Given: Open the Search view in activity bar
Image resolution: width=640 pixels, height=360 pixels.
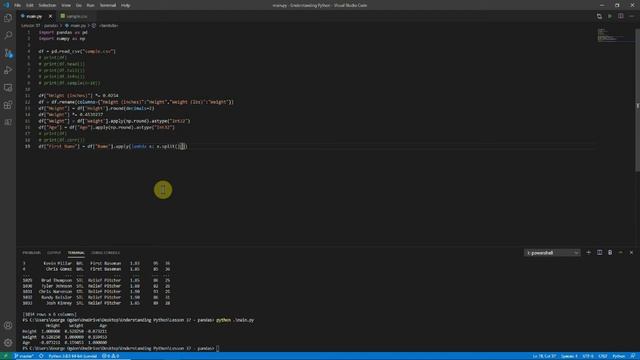Looking at the screenshot, I should coord(8,36).
